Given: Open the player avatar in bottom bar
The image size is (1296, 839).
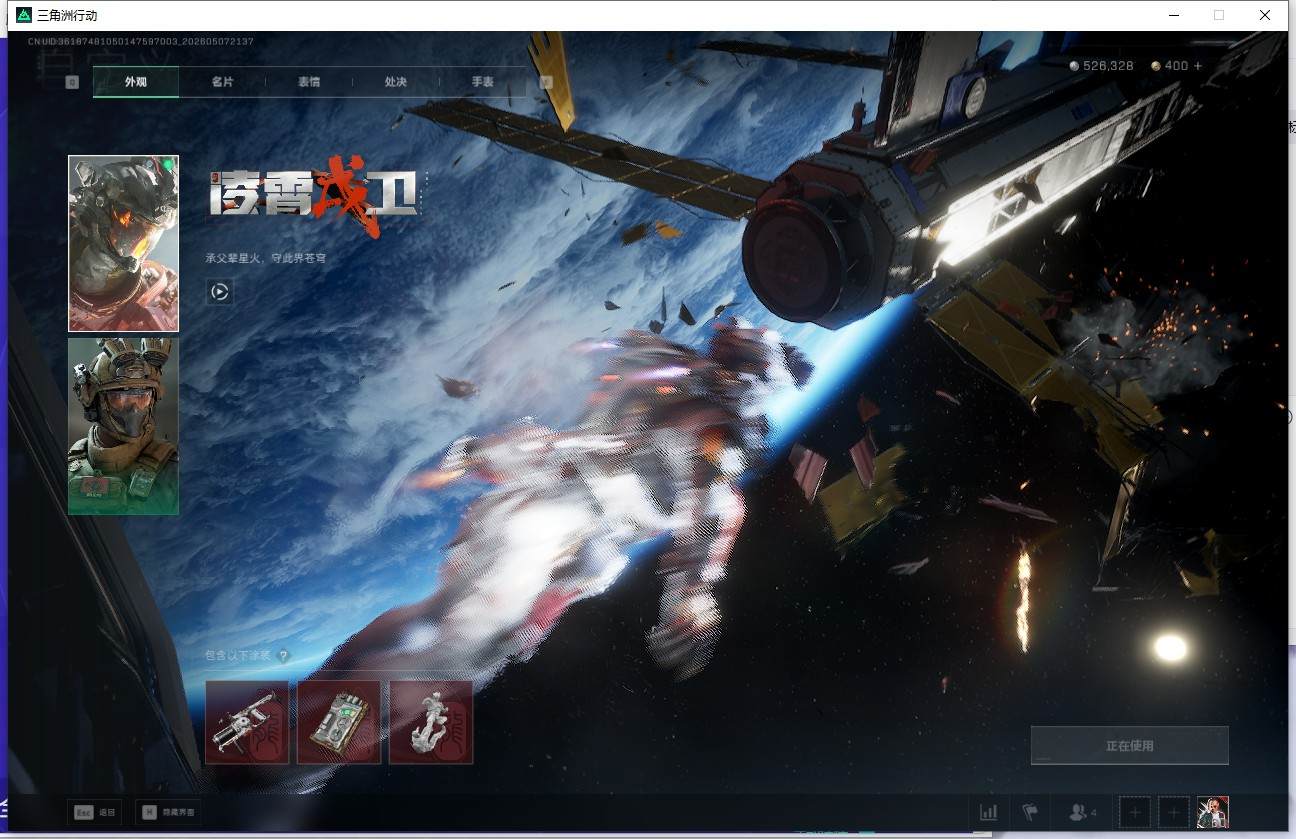Looking at the screenshot, I should (1213, 812).
